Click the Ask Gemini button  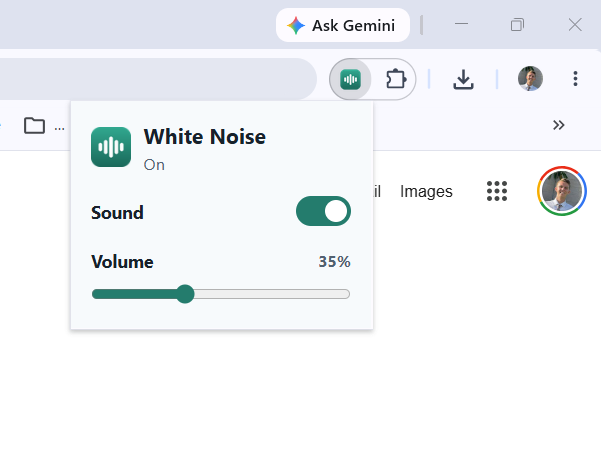coord(343,25)
